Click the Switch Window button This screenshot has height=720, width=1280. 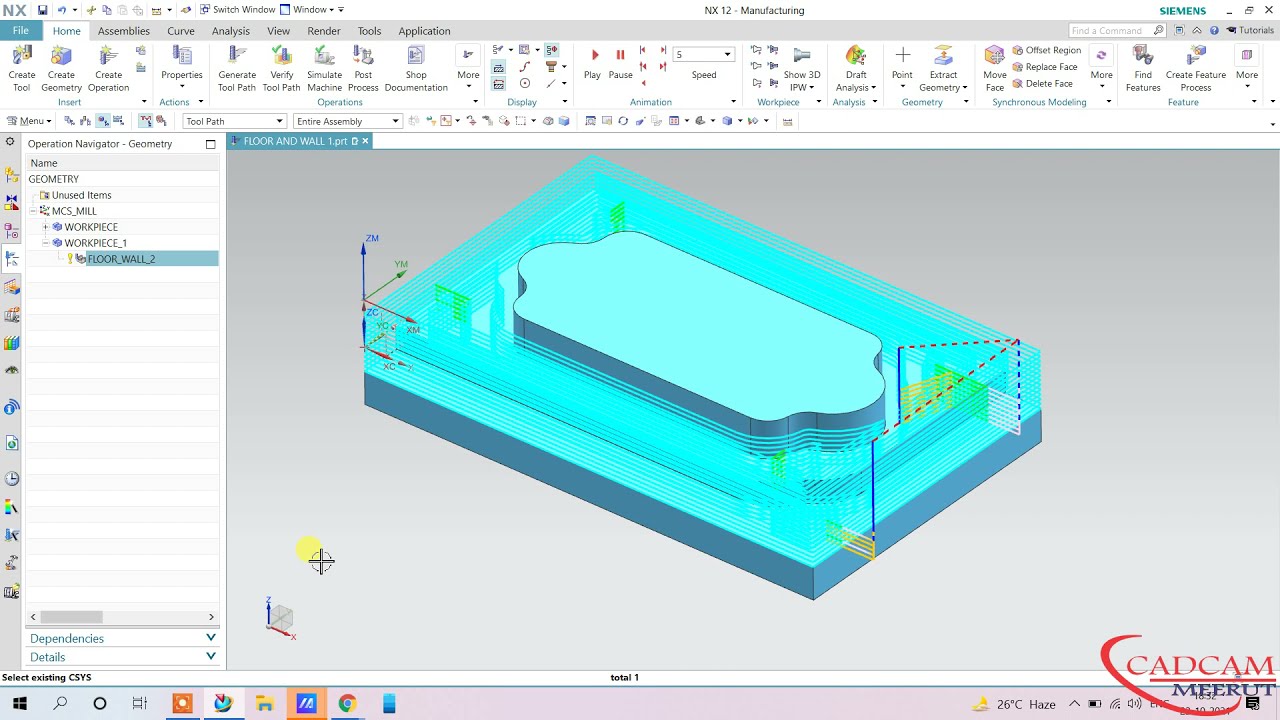point(237,10)
